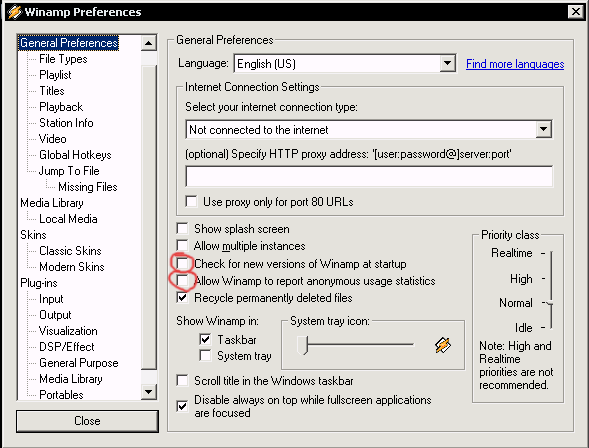Open Input plug-ins page
This screenshot has height=448, width=589.
coord(51,299)
